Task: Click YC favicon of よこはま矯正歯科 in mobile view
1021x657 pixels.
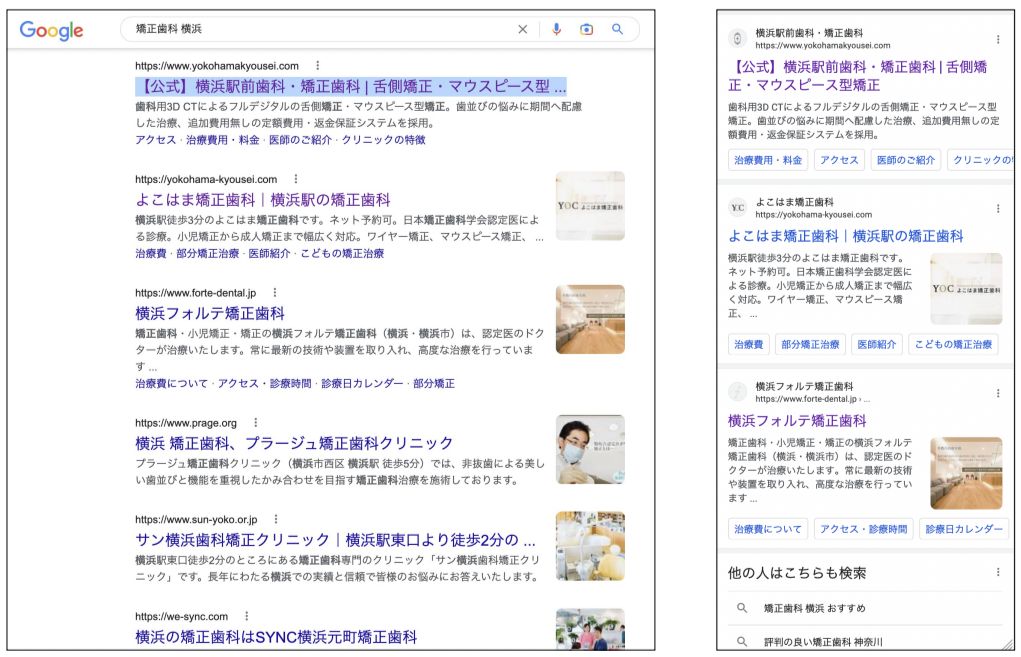Action: point(737,208)
